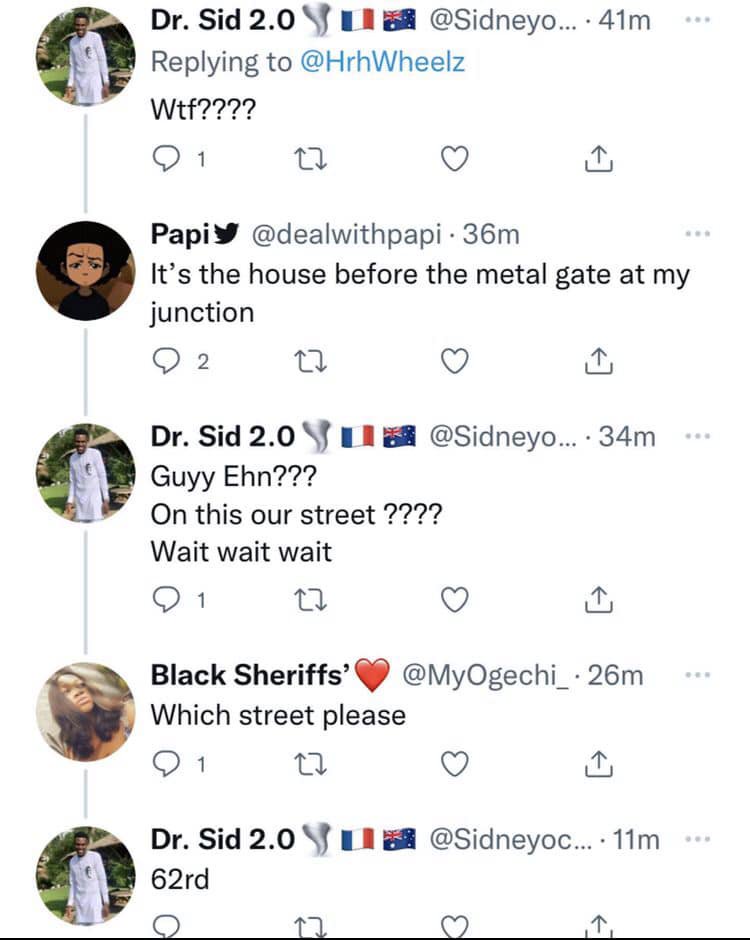Like the "Wait wait wait" tweet
Image resolution: width=750 pixels, height=940 pixels.
pos(455,600)
